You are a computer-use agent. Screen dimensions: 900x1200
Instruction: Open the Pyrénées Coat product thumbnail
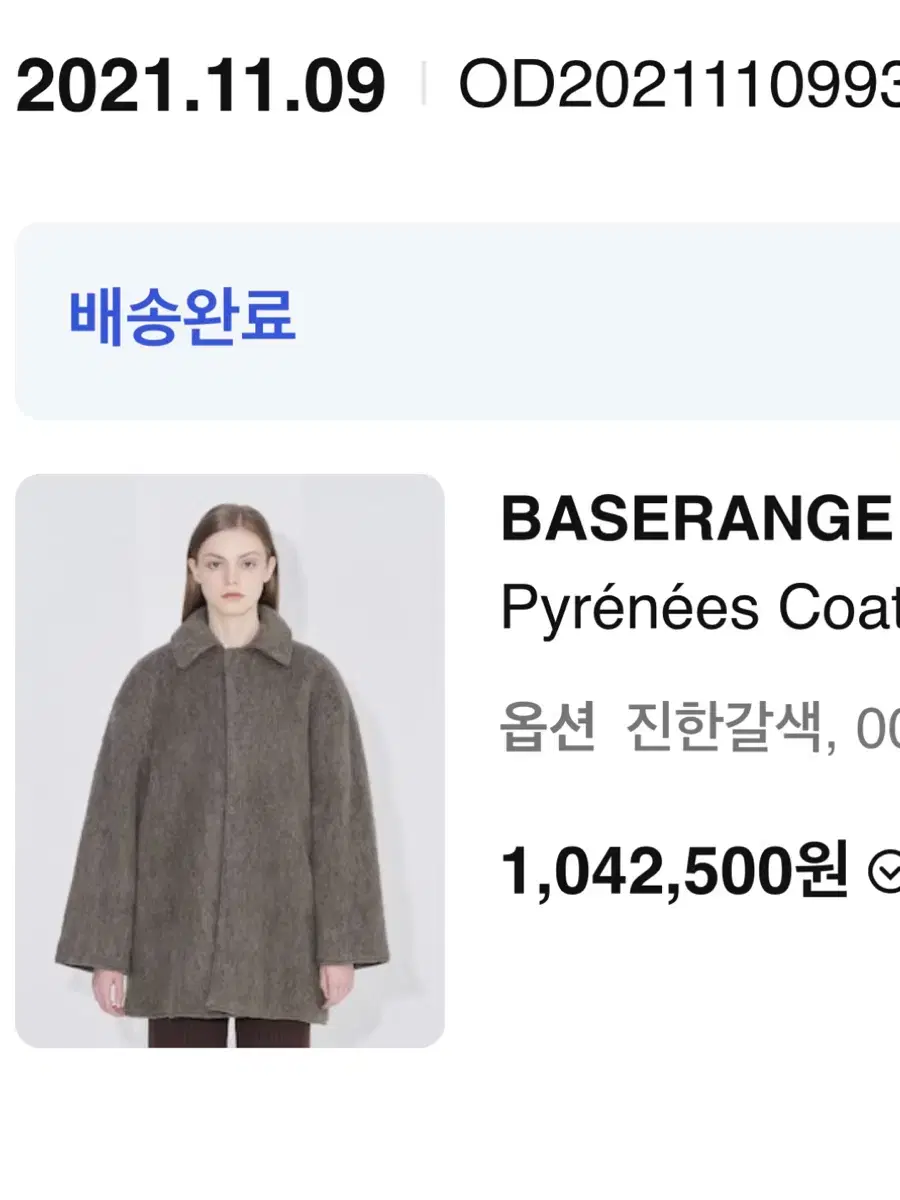(x=229, y=761)
